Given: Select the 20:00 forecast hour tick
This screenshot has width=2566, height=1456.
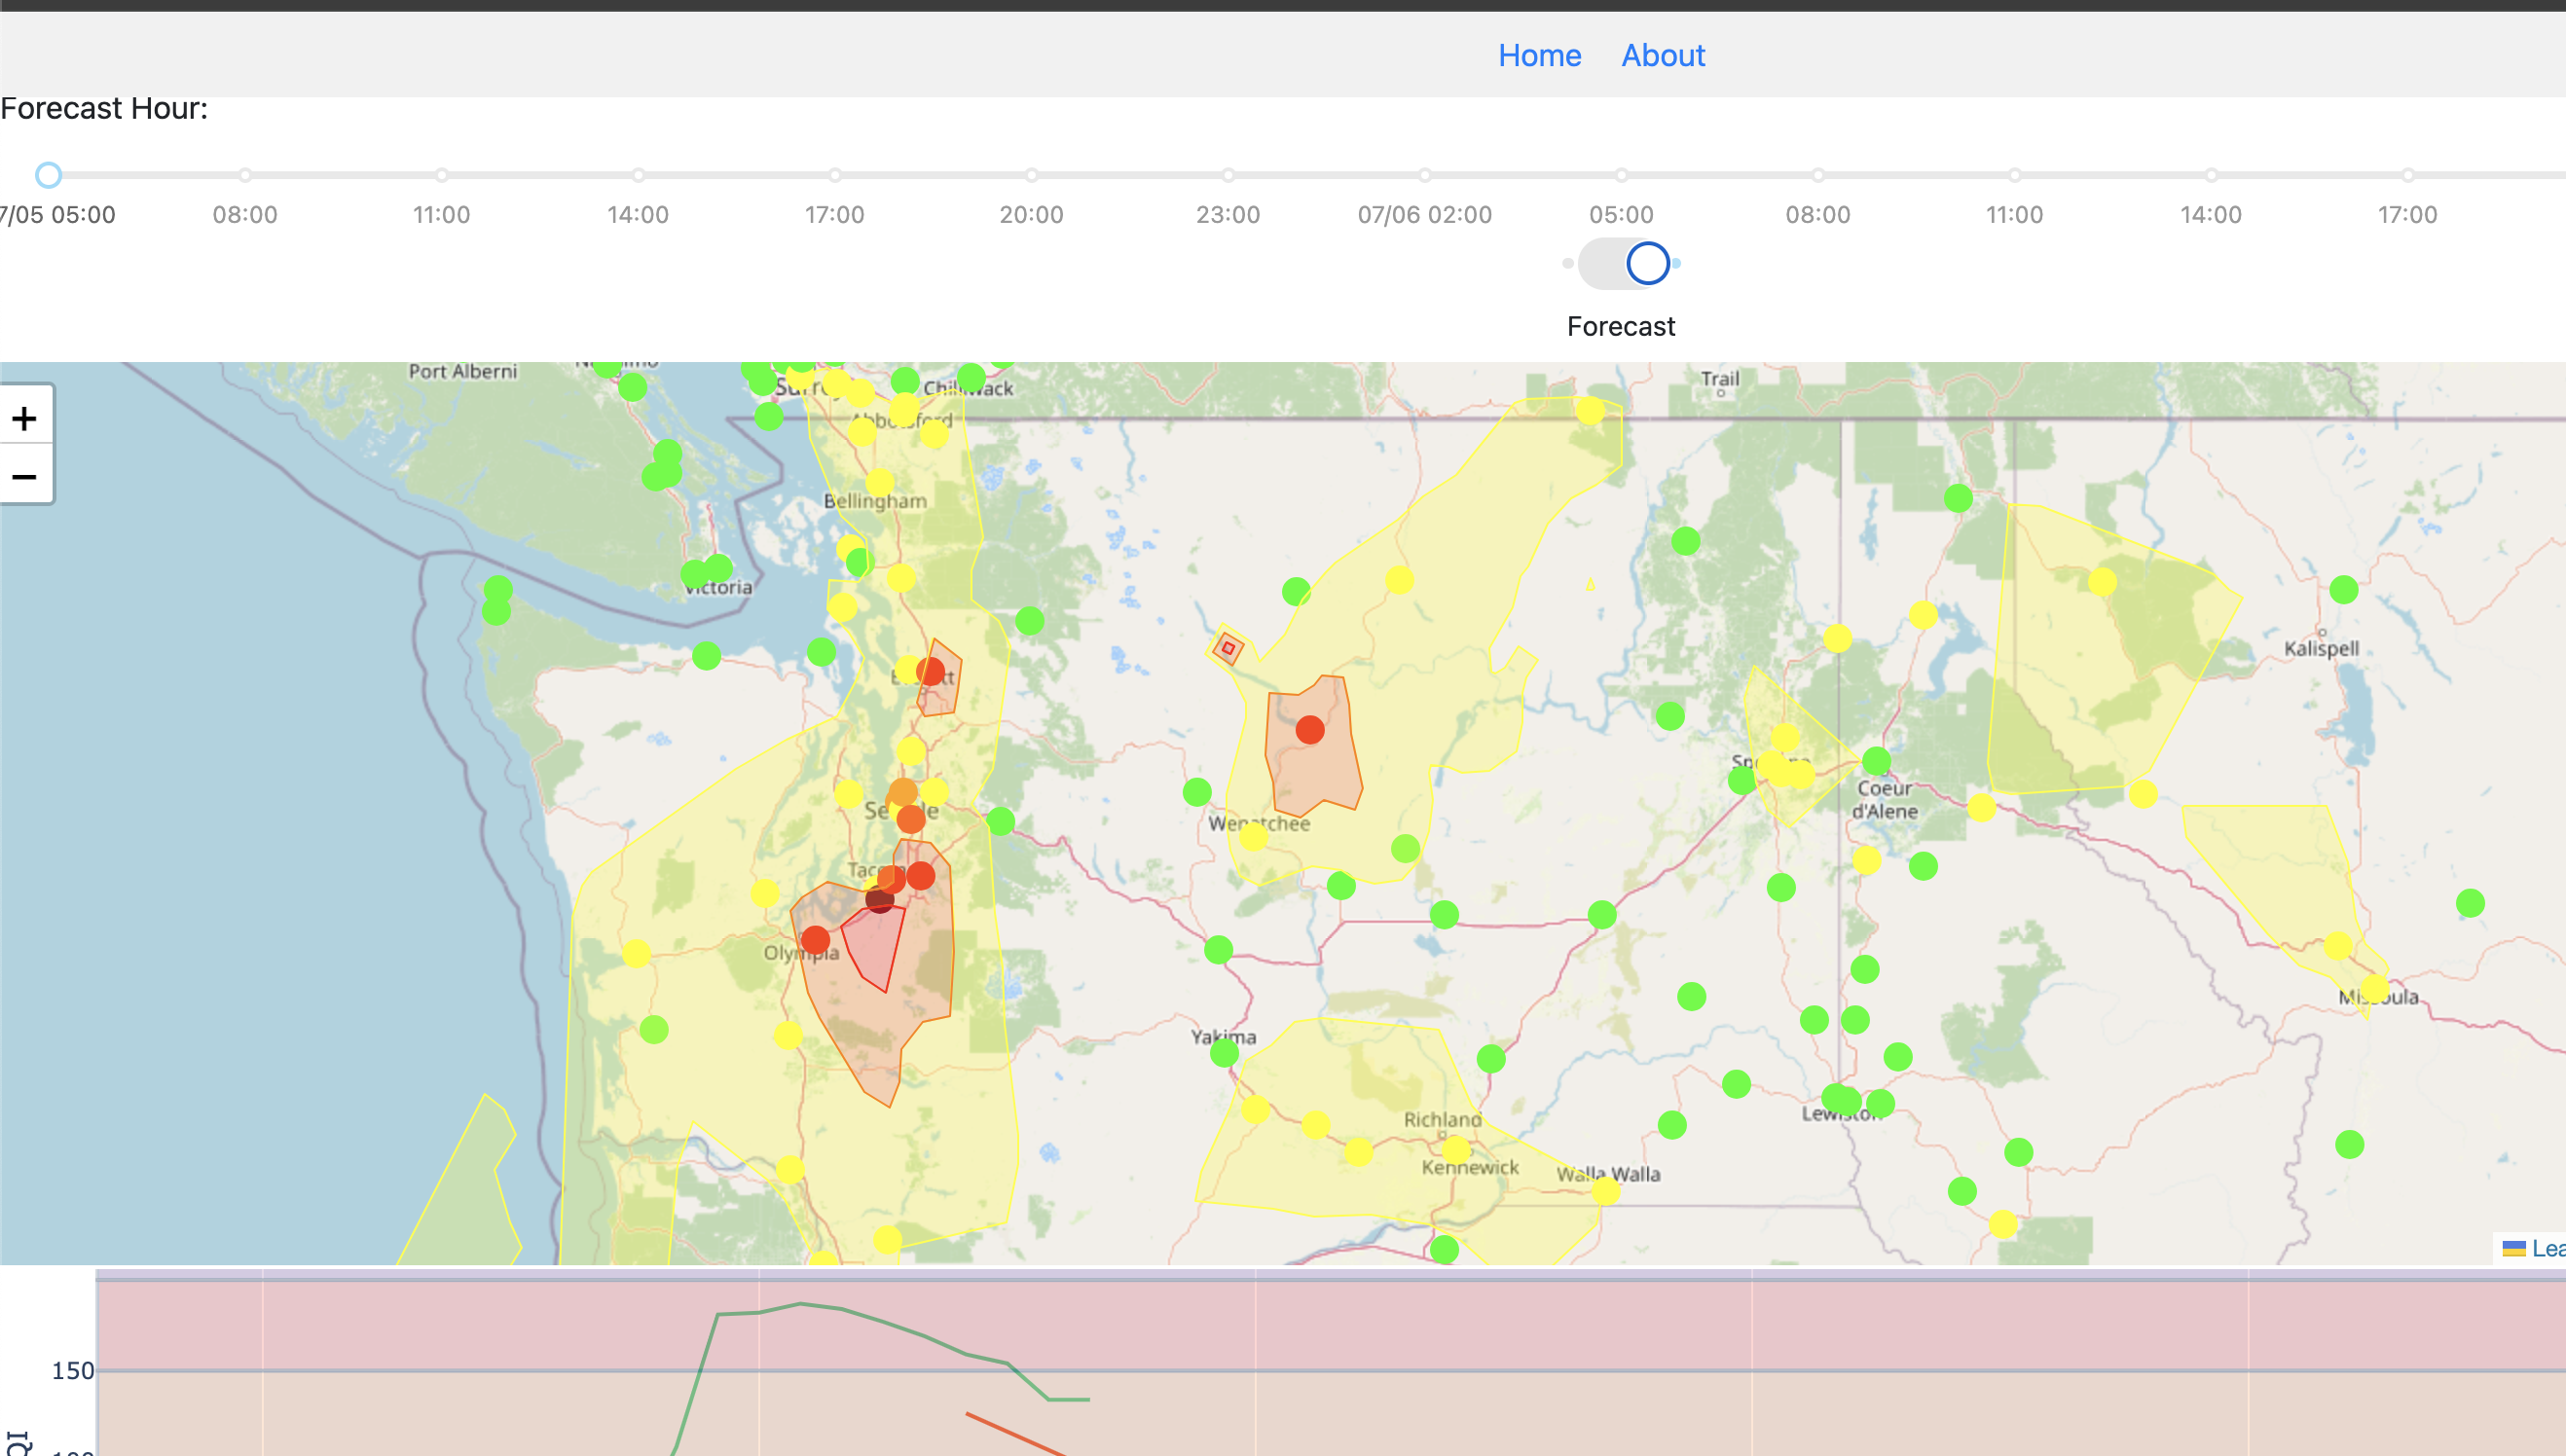Looking at the screenshot, I should [x=1031, y=175].
